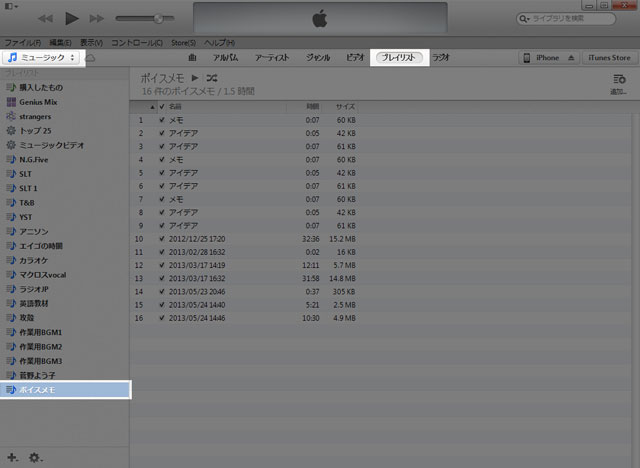This screenshot has height=468, width=640.
Task: Select the カラオケ playlist icon
Action: (x=11, y=260)
